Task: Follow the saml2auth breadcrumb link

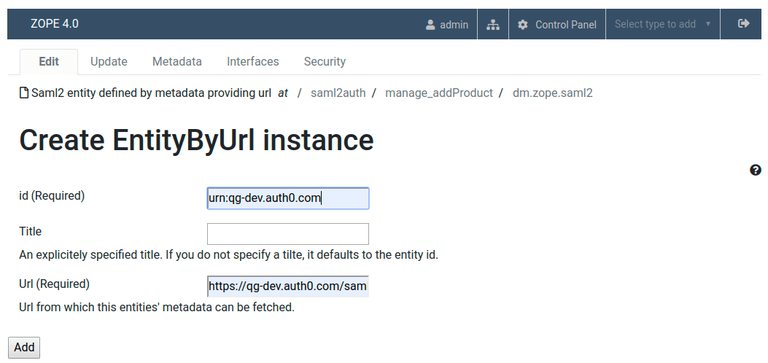Action: [338, 93]
